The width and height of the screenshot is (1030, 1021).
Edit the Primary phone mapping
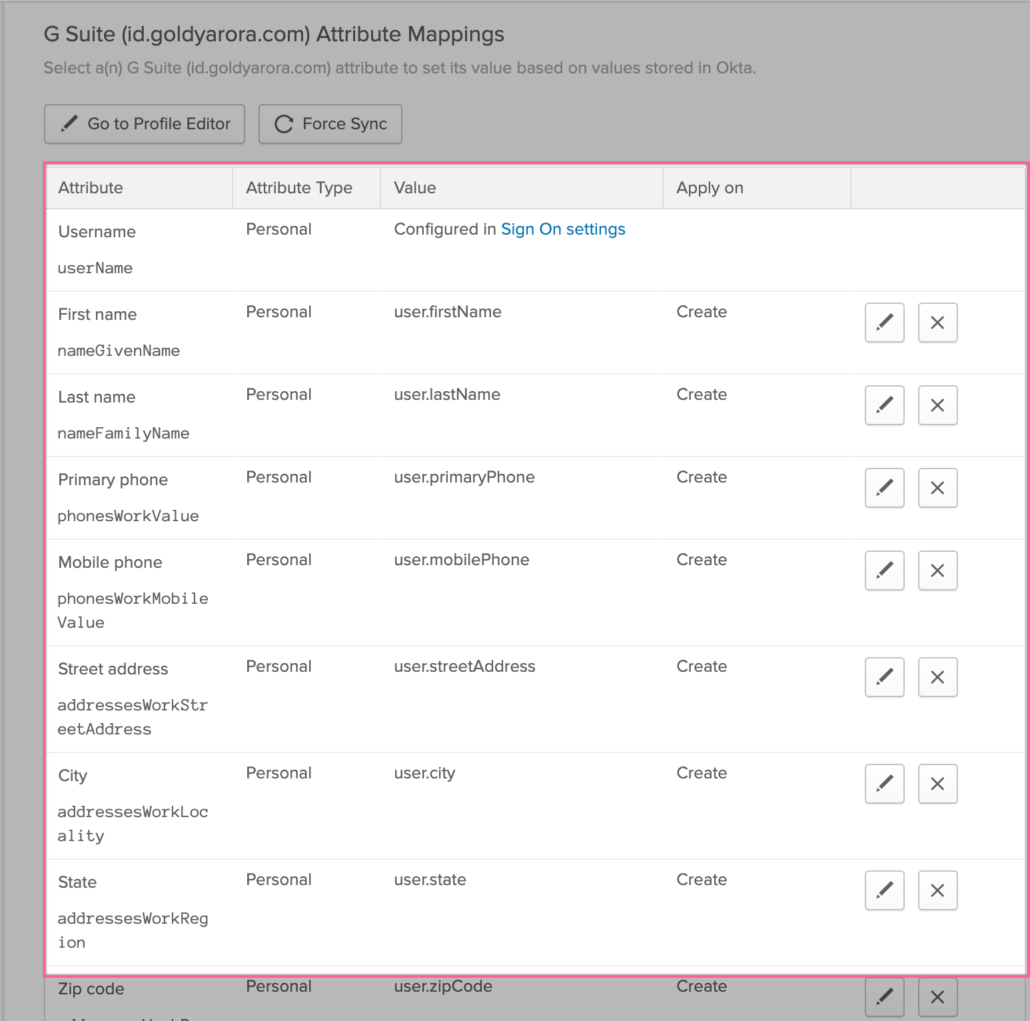coord(884,488)
